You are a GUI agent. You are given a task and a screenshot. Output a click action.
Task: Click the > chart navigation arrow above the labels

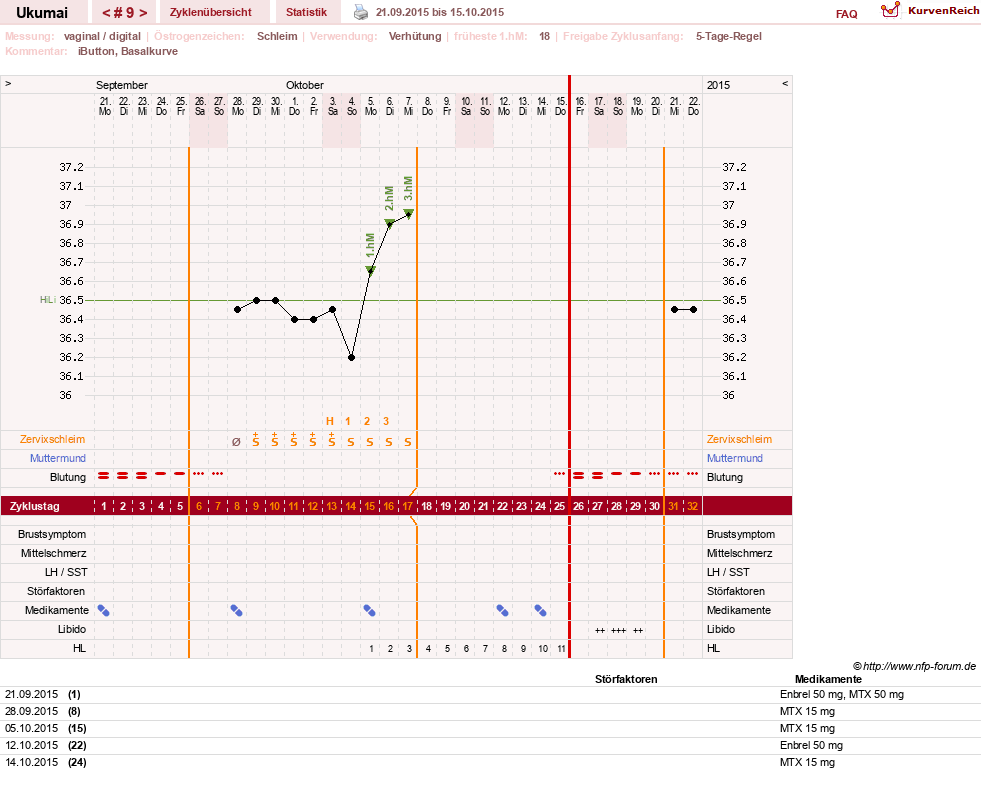tap(8, 83)
